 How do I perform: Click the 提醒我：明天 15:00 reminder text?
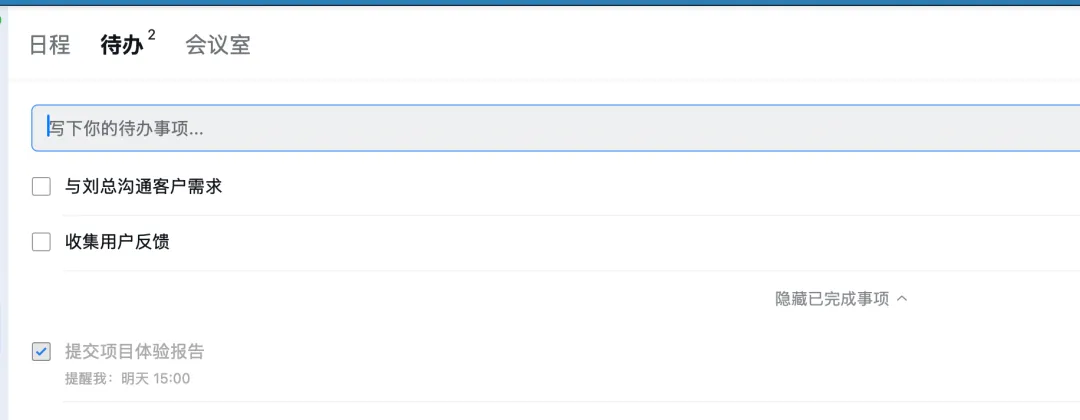click(x=127, y=379)
